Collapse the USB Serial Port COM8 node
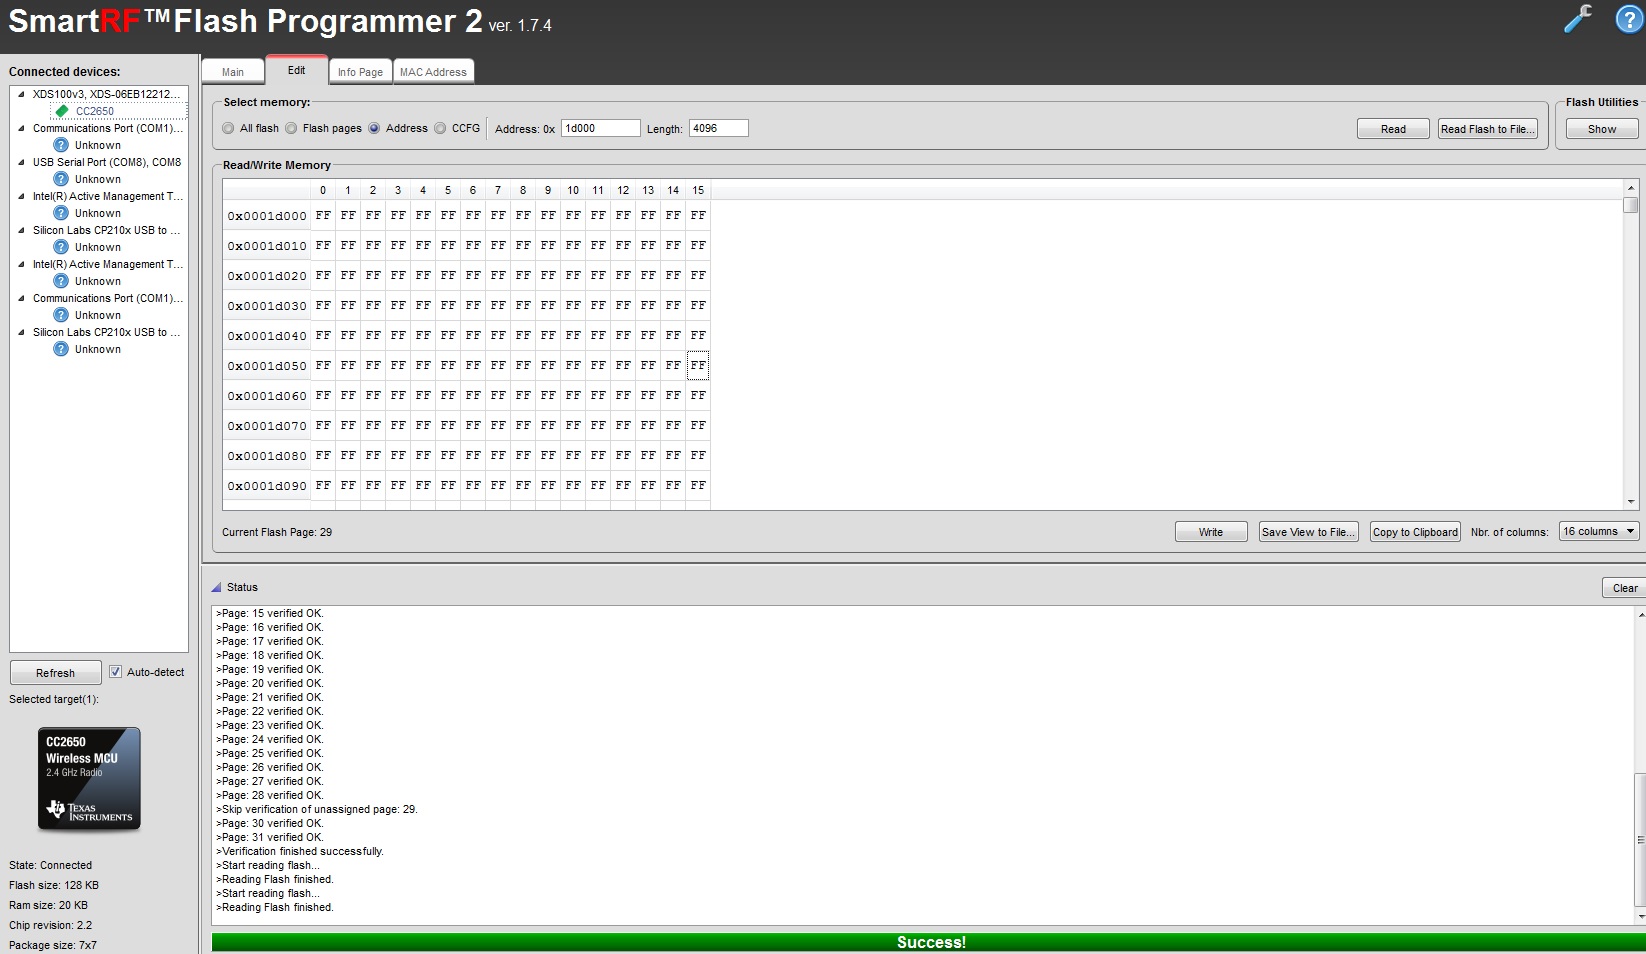Viewport: 1646px width, 954px height. tap(22, 162)
